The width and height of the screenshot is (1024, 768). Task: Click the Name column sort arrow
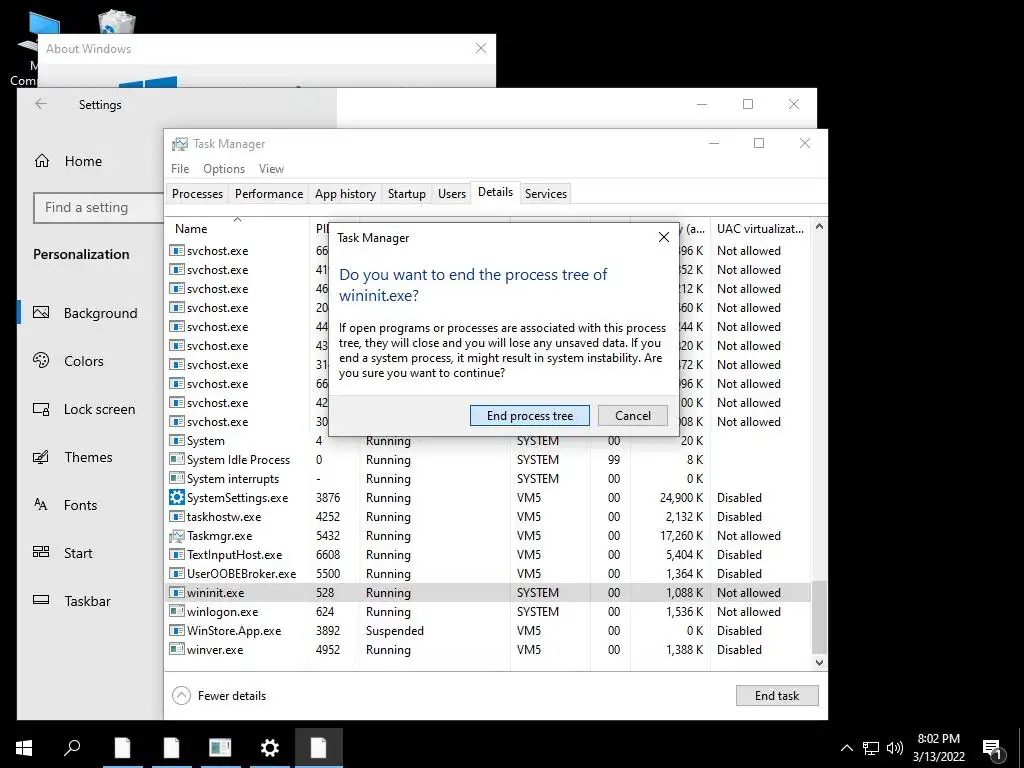pyautogui.click(x=238, y=219)
